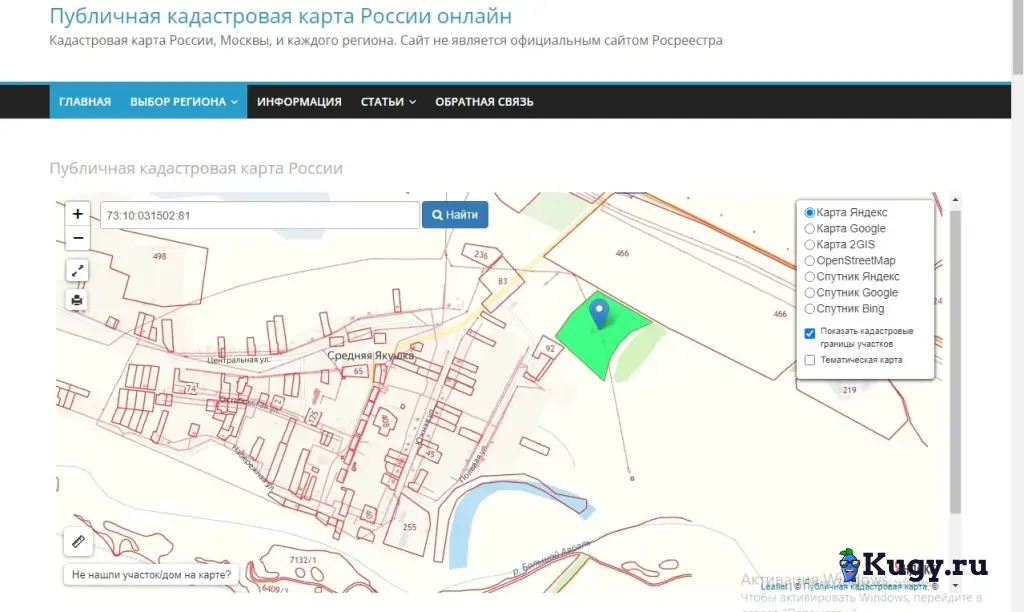Click Не нашли участок/дом на карте button
Screen dimensions: 1024x612
[151, 575]
